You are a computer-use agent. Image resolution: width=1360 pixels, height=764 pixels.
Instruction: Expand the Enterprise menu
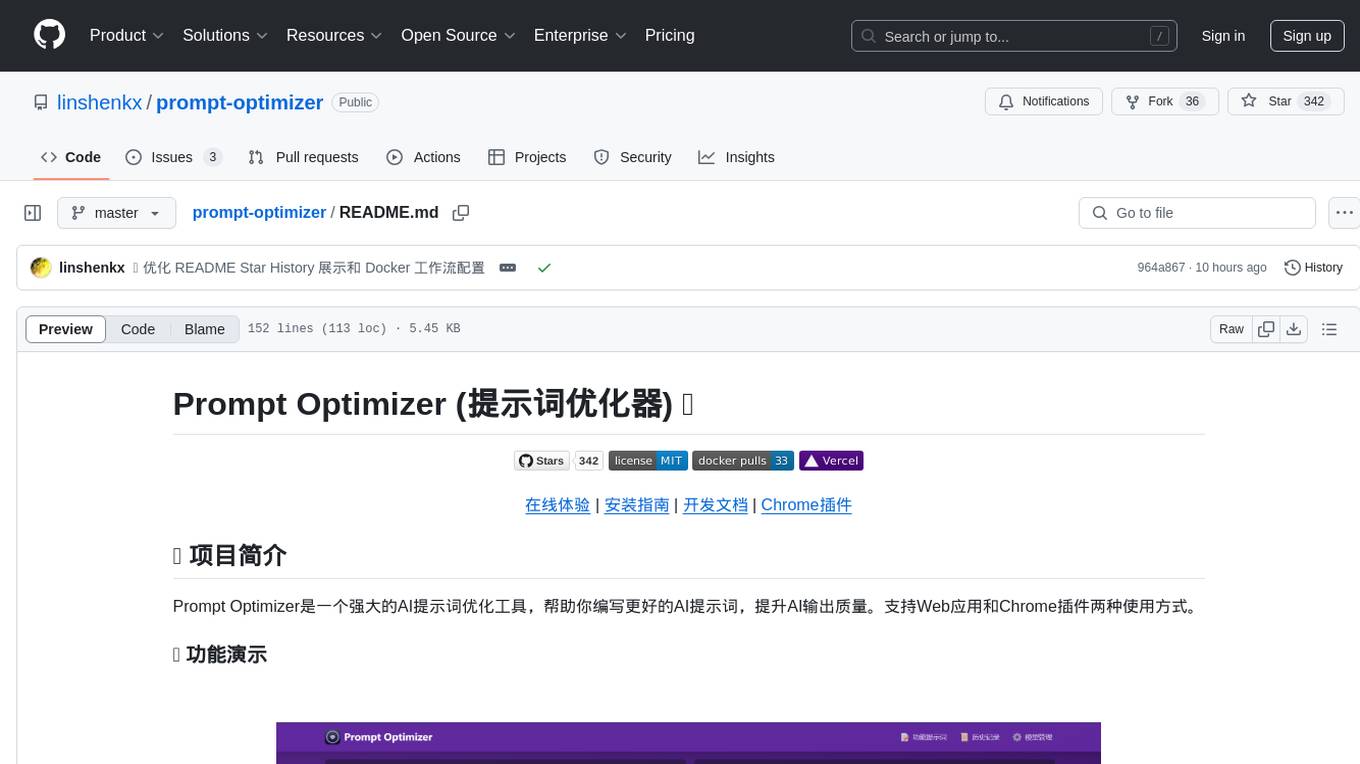(580, 35)
